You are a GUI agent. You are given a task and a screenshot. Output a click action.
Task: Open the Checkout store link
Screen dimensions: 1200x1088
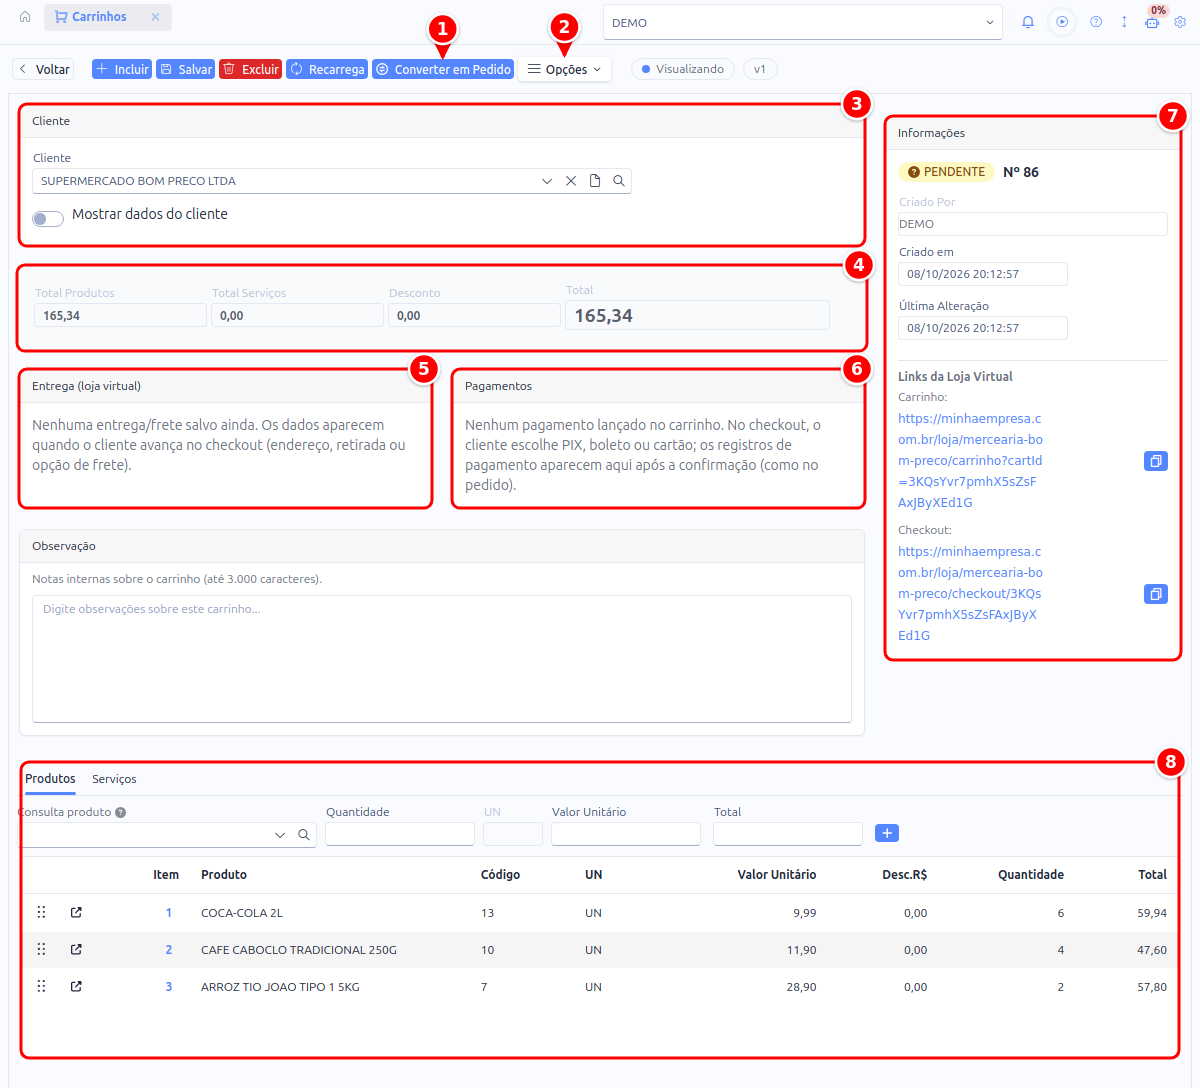(970, 594)
